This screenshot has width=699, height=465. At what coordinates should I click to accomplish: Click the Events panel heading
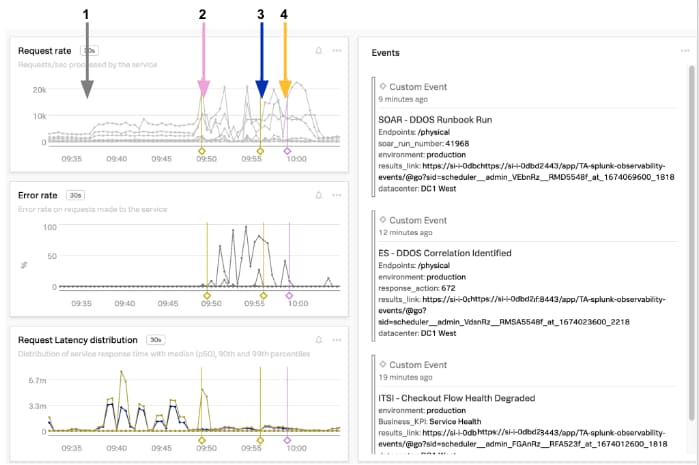point(386,53)
